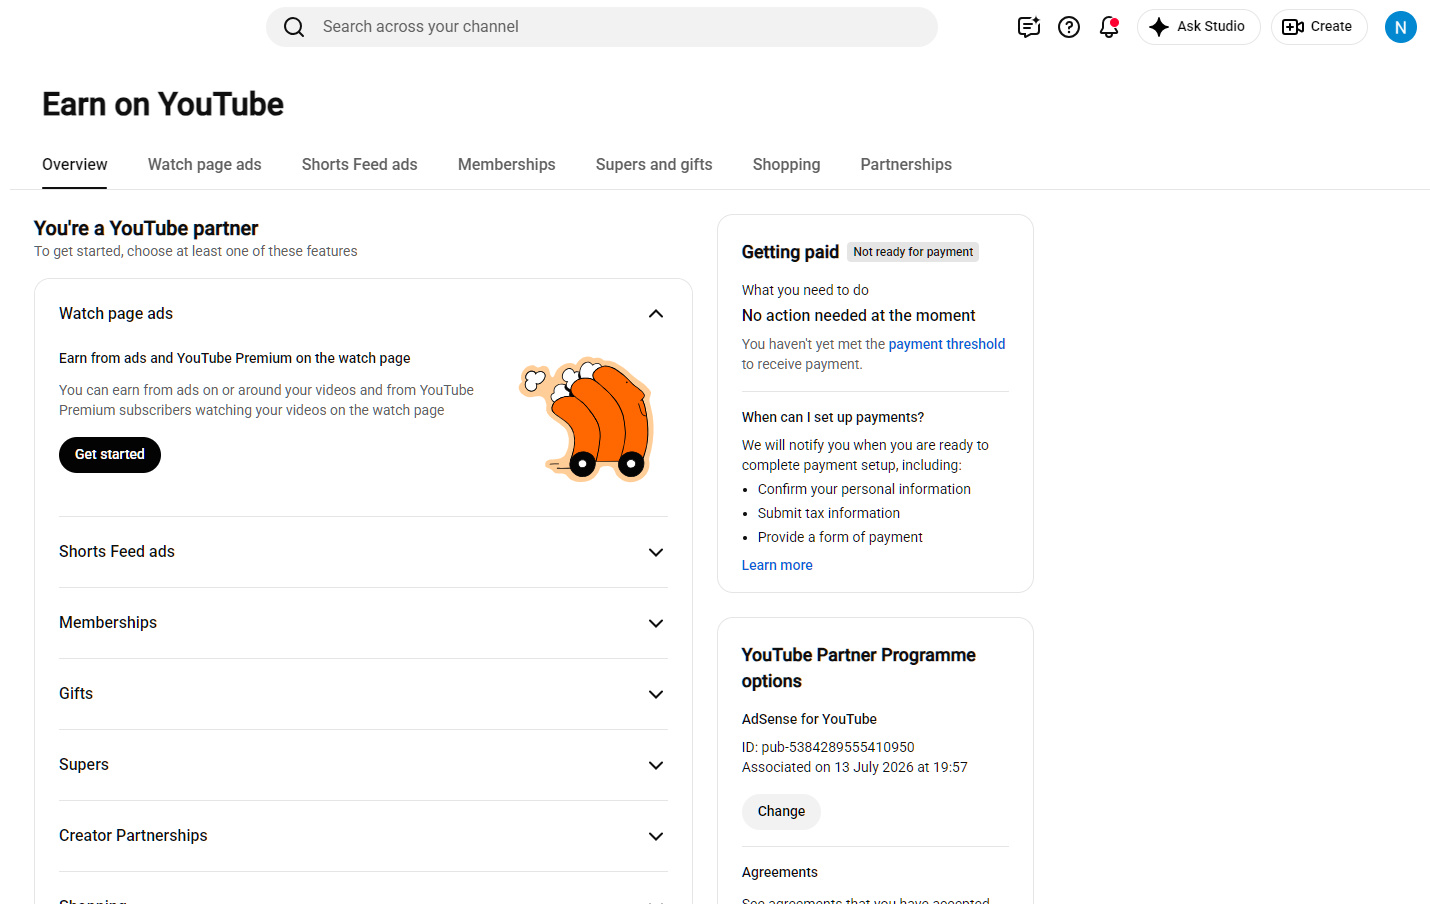Click 'Associated on 13 July 2026 at 19:57'
This screenshot has width=1430, height=904.
click(x=855, y=767)
